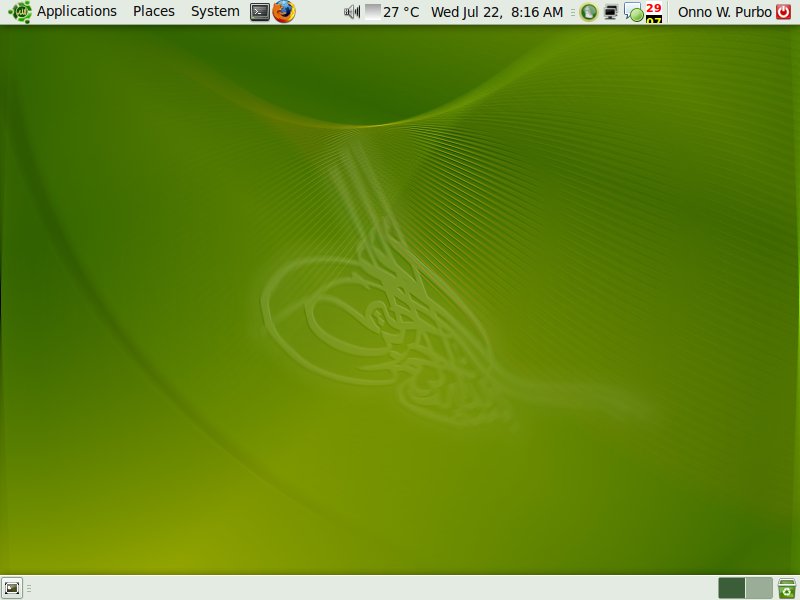Launch the Terminal from the panel
The height and width of the screenshot is (600, 800).
click(260, 12)
